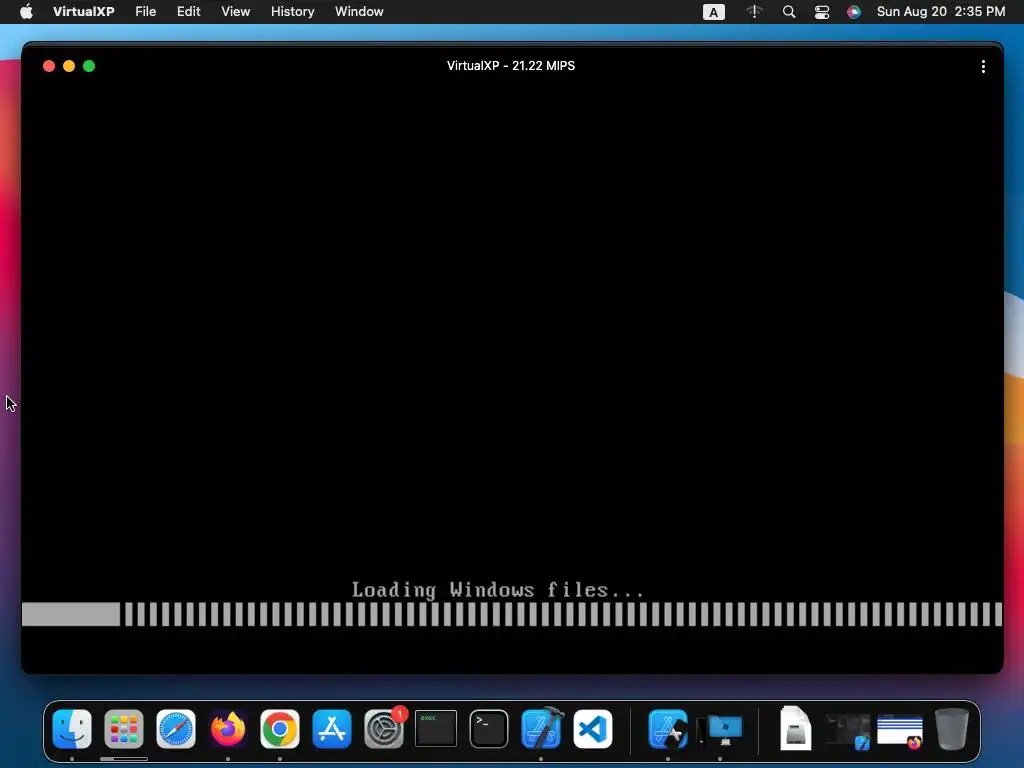The height and width of the screenshot is (768, 1024).
Task: Open the disk image file in the dock
Action: coord(795,728)
